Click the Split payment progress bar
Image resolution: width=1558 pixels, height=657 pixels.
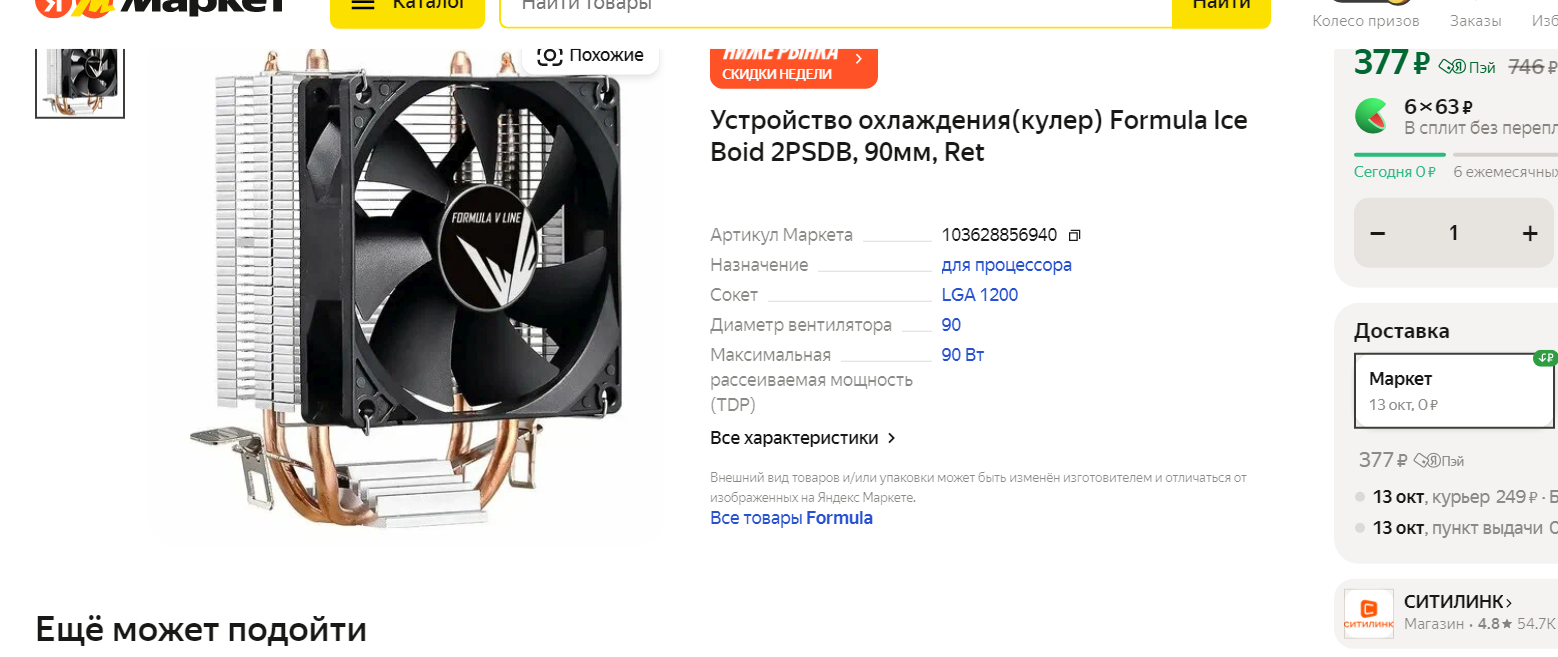pyautogui.click(x=1455, y=155)
